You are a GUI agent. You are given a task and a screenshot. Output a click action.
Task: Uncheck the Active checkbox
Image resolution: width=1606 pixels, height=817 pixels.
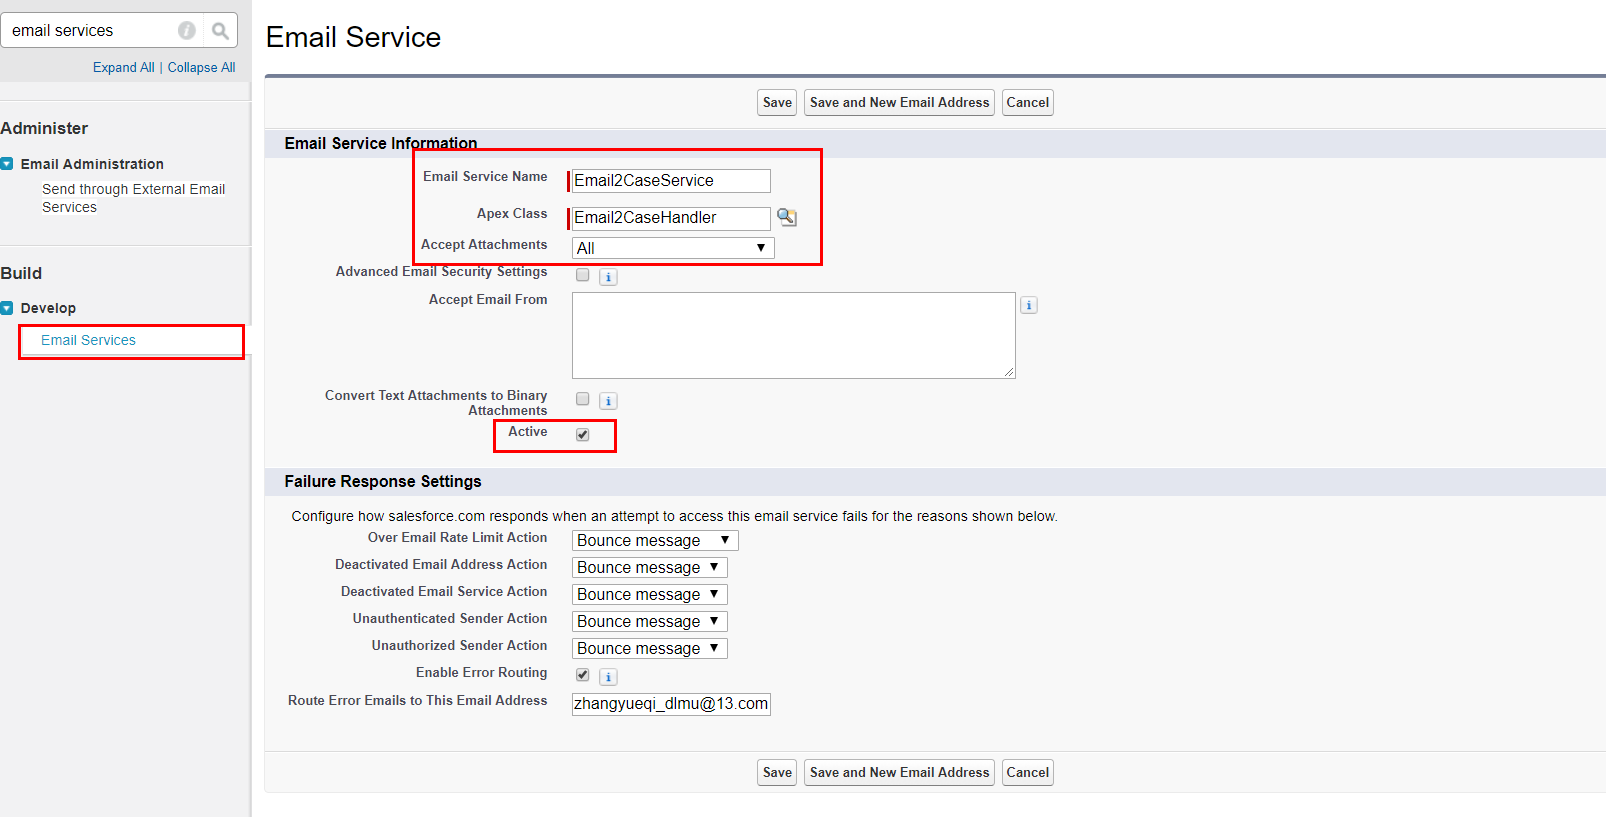pyautogui.click(x=583, y=434)
